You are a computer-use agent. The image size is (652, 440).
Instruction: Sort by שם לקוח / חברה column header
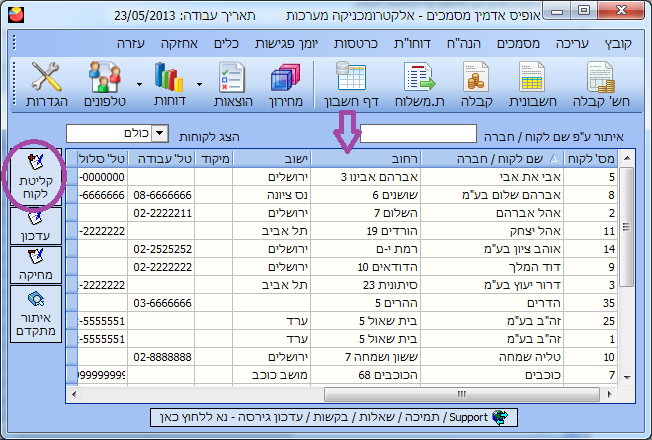pos(492,158)
